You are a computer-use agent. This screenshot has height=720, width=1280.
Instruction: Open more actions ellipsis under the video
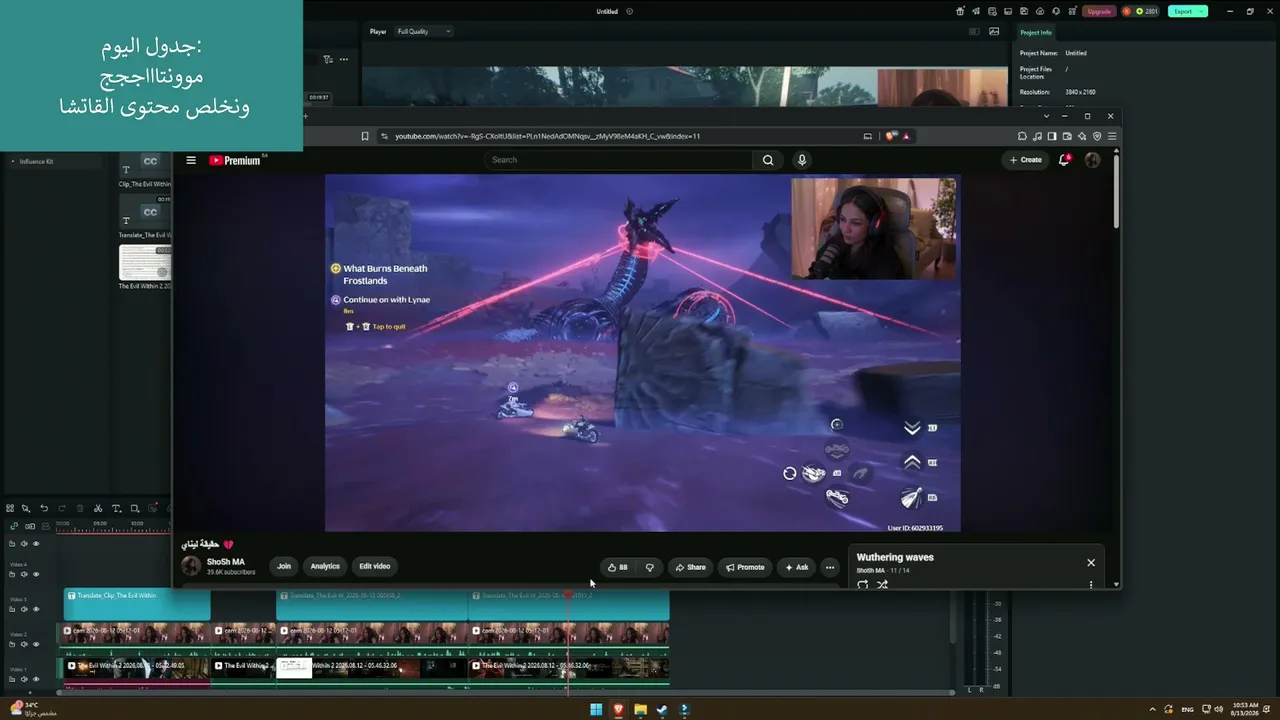click(x=829, y=567)
